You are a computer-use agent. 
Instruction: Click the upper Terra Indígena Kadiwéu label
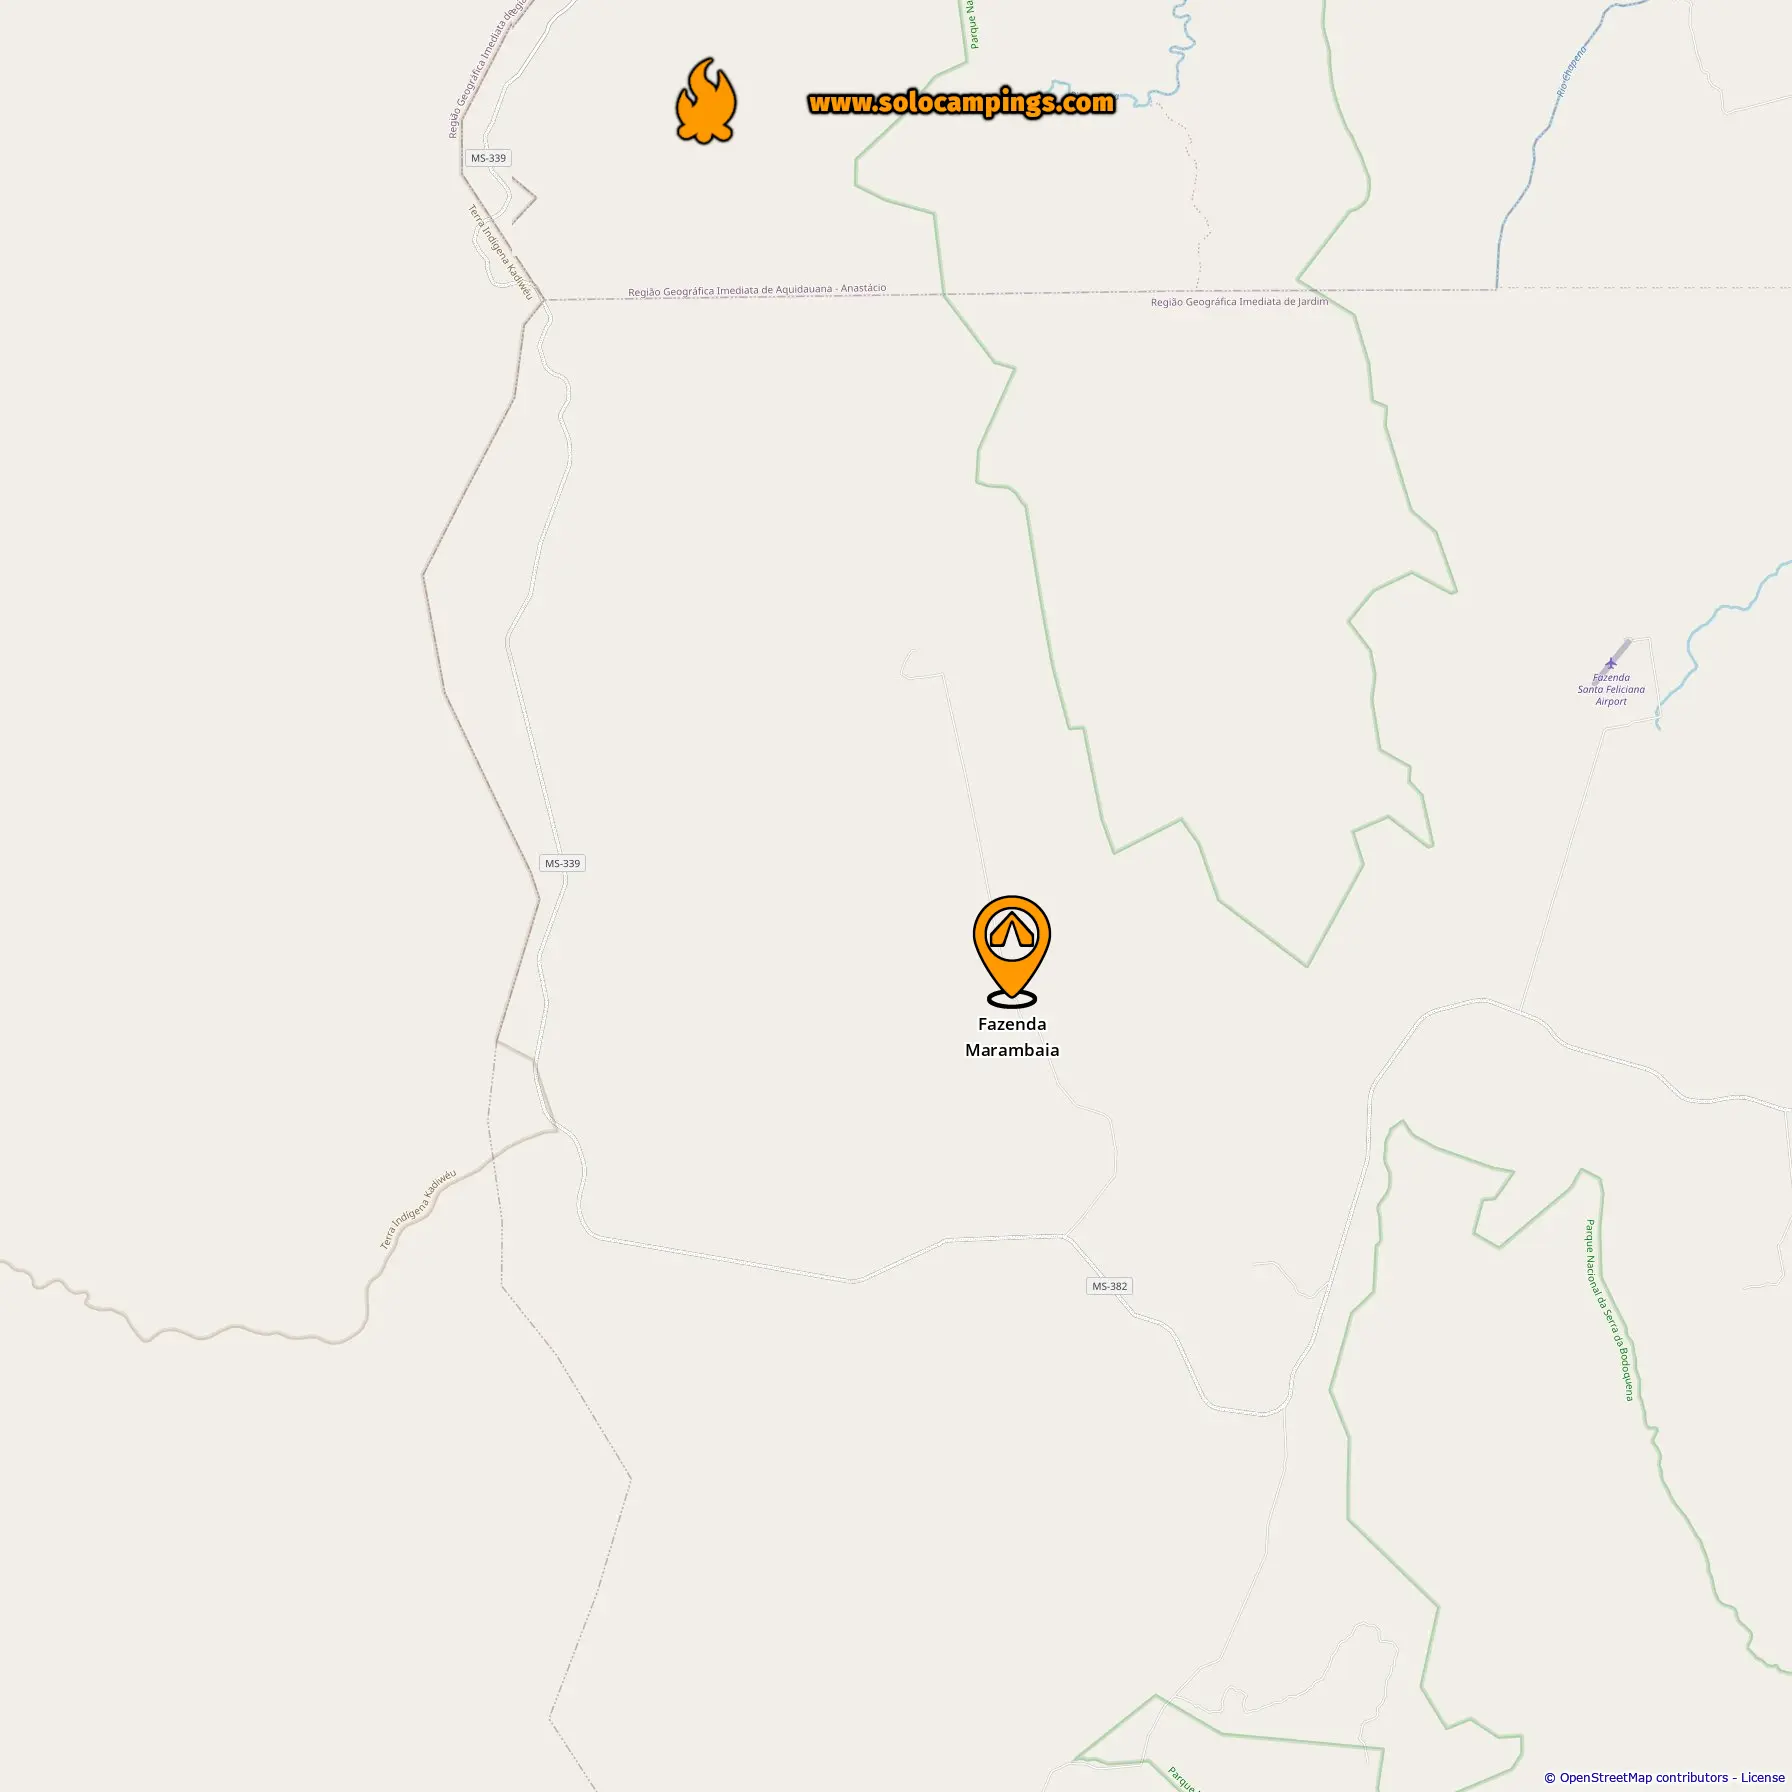(500, 252)
